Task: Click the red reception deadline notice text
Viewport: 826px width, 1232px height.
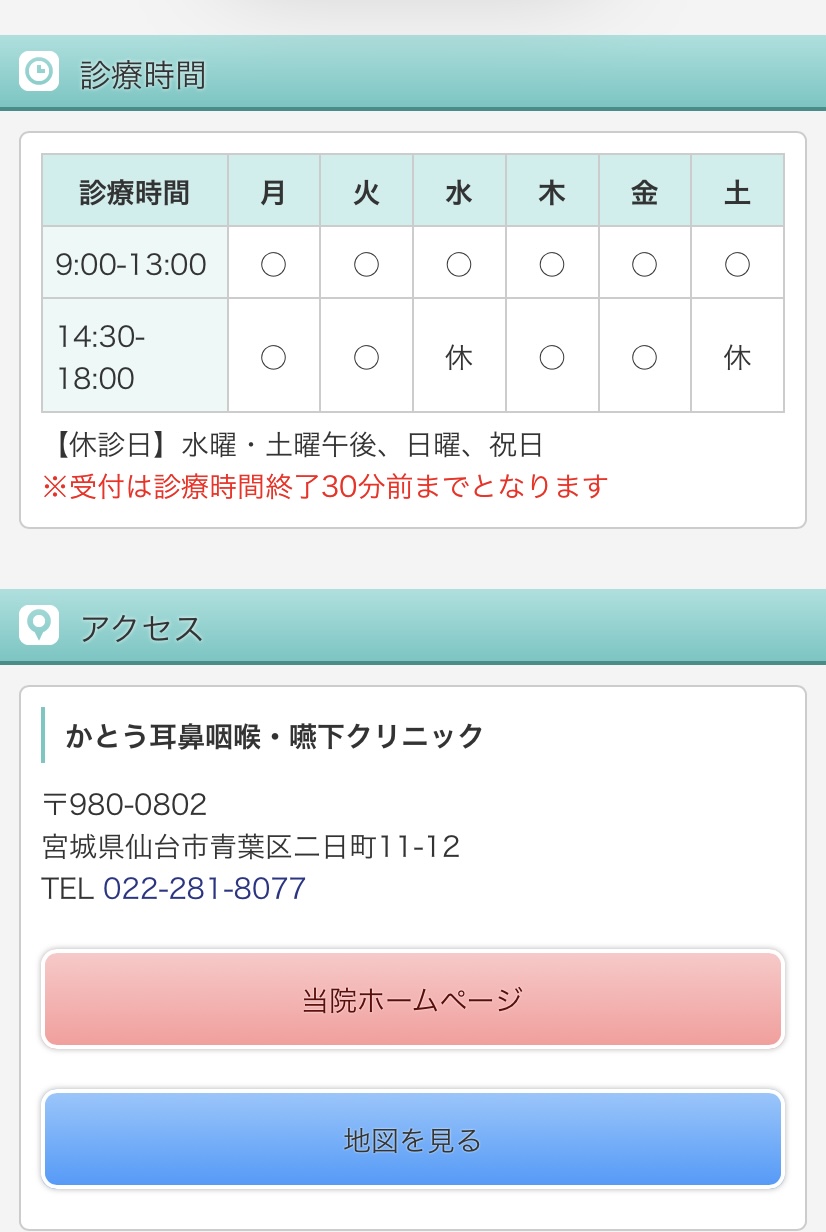Action: click(325, 487)
